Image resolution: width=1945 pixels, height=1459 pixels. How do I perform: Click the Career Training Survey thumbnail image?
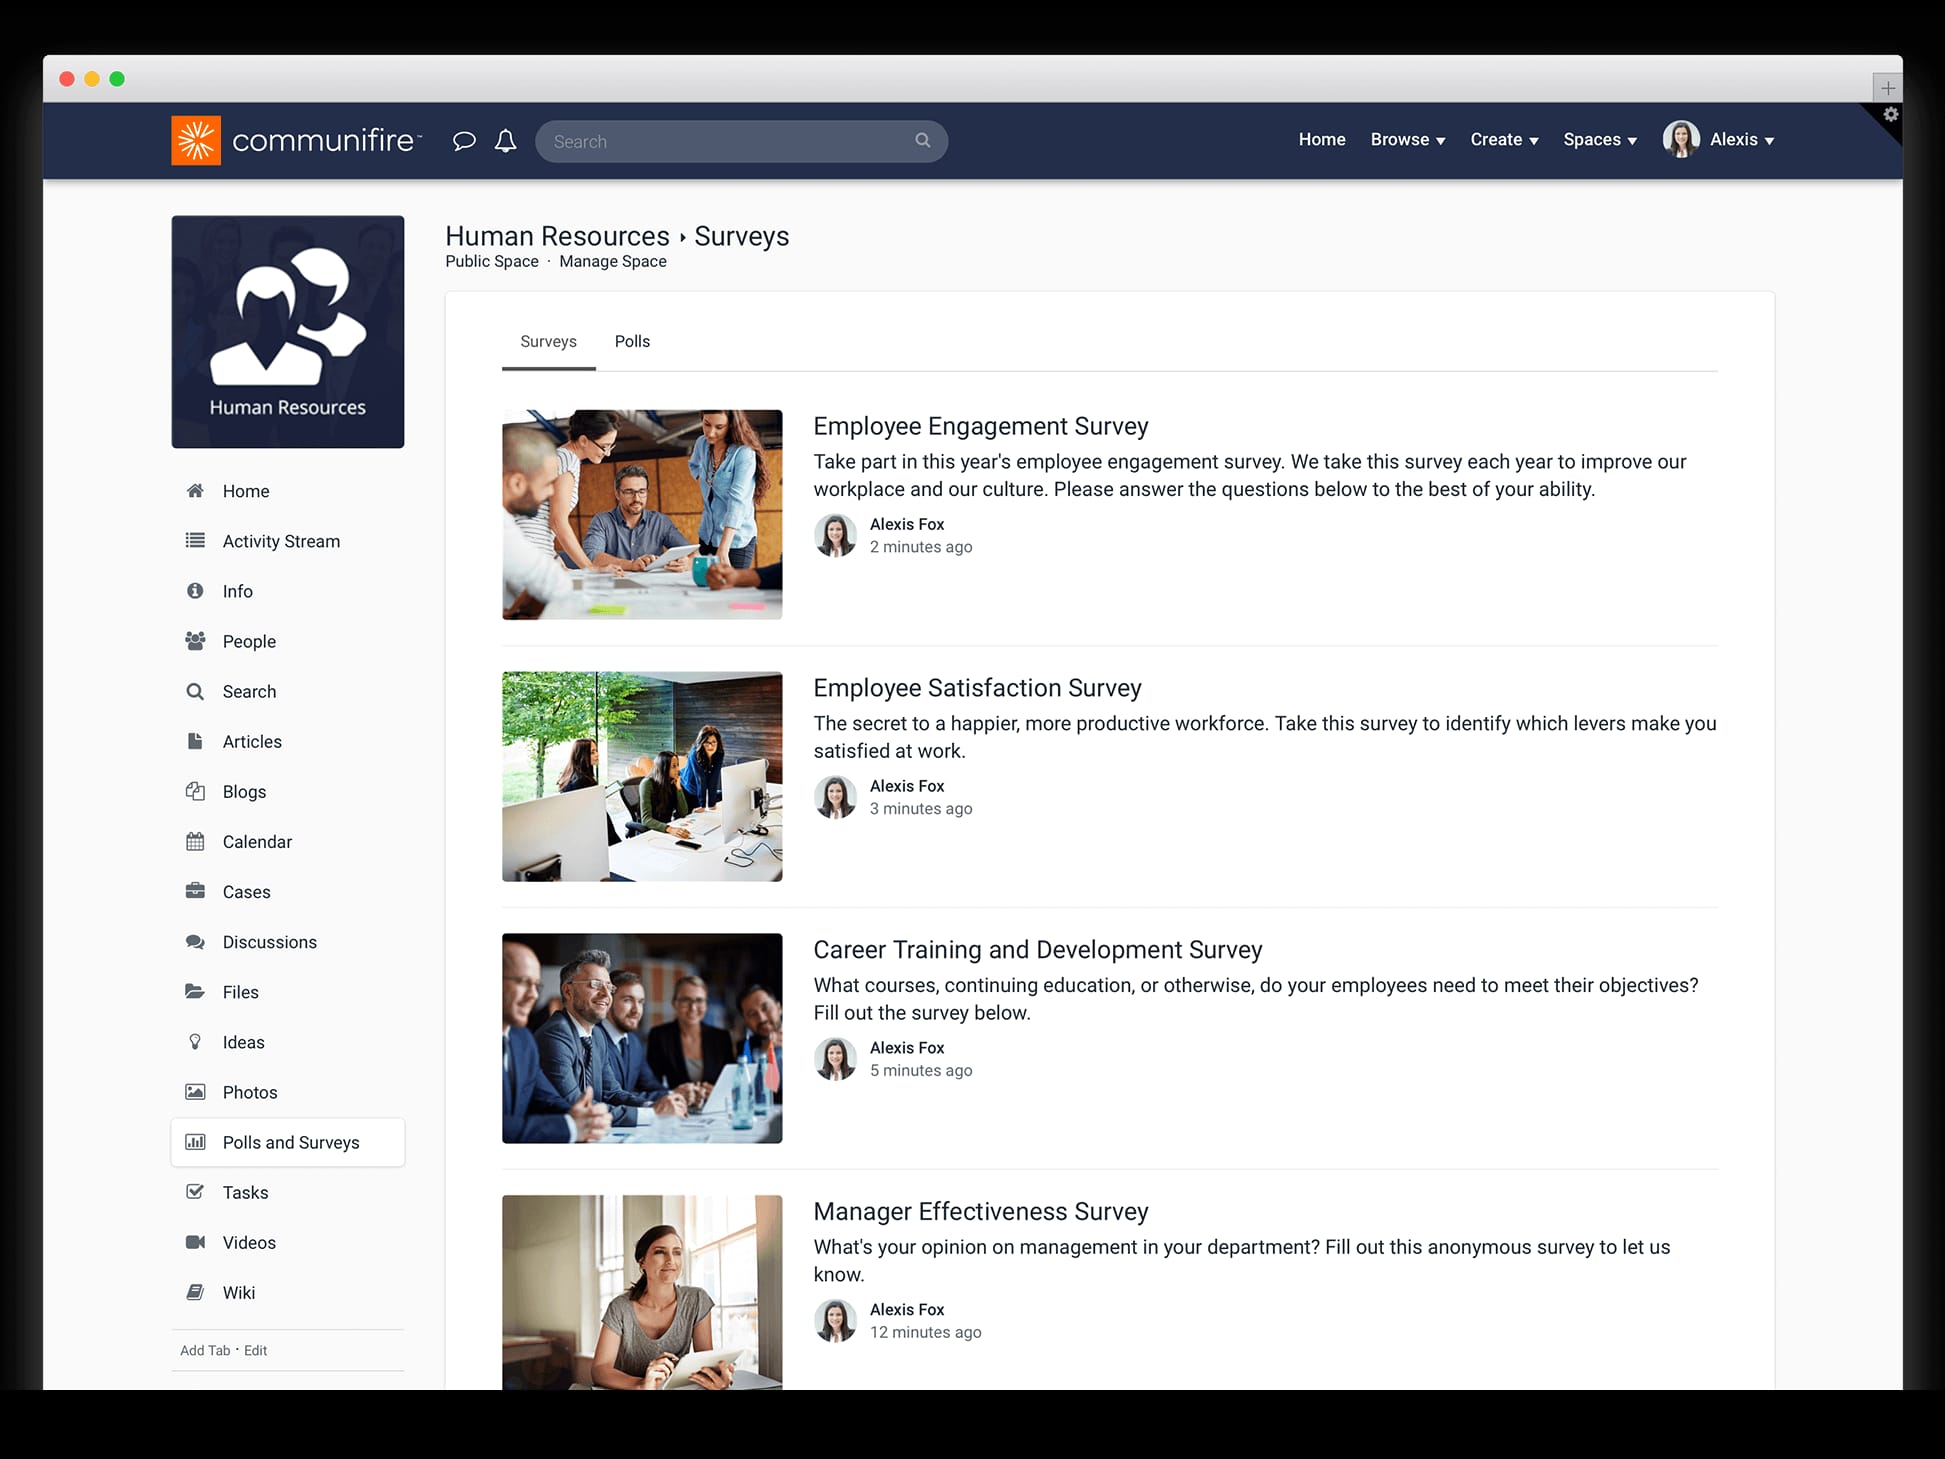pyautogui.click(x=642, y=1038)
